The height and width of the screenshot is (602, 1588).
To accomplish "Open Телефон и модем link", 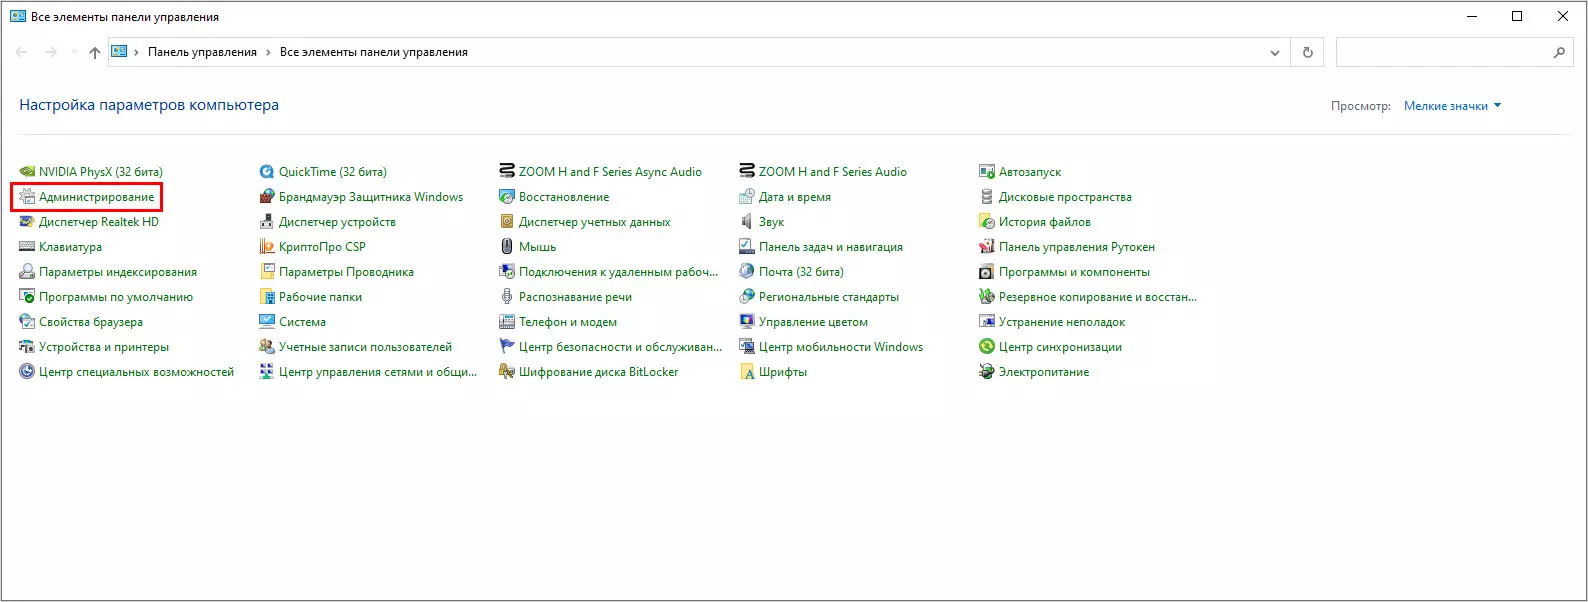I will (x=568, y=322).
